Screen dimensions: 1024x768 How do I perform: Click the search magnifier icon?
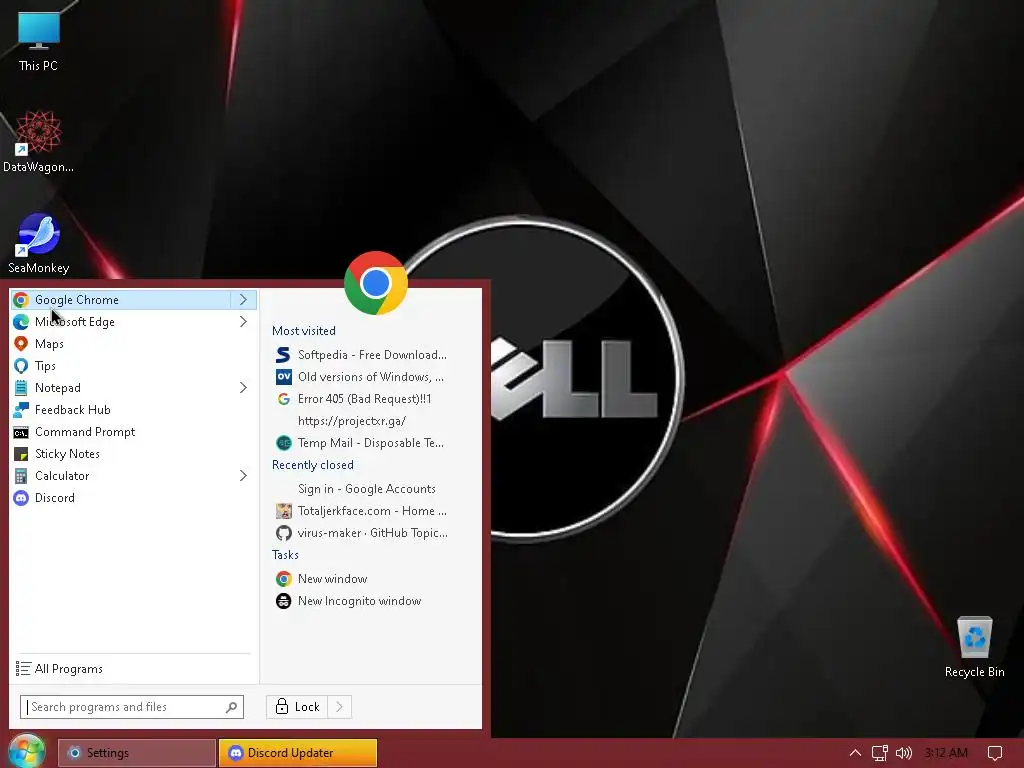tap(231, 707)
